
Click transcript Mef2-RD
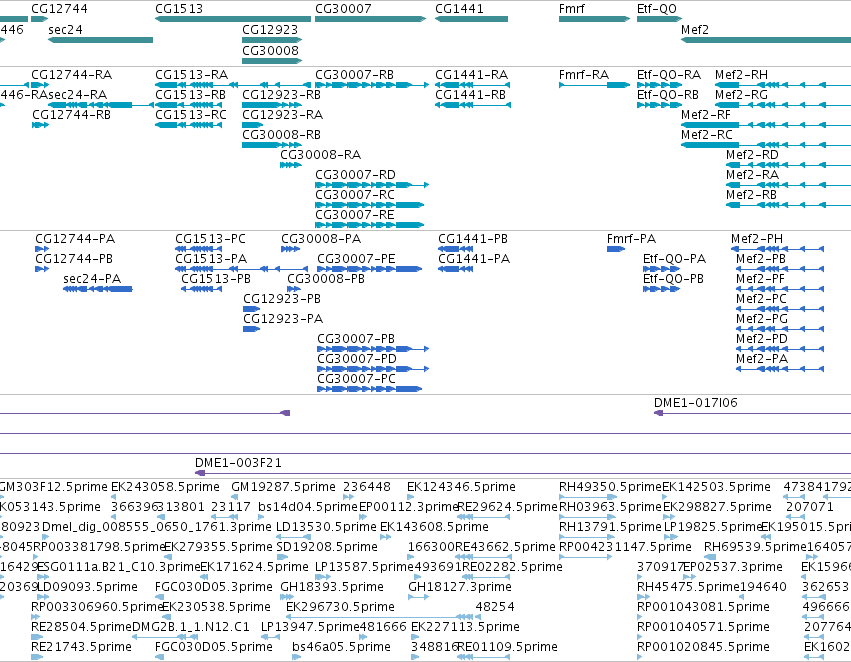[x=752, y=155]
